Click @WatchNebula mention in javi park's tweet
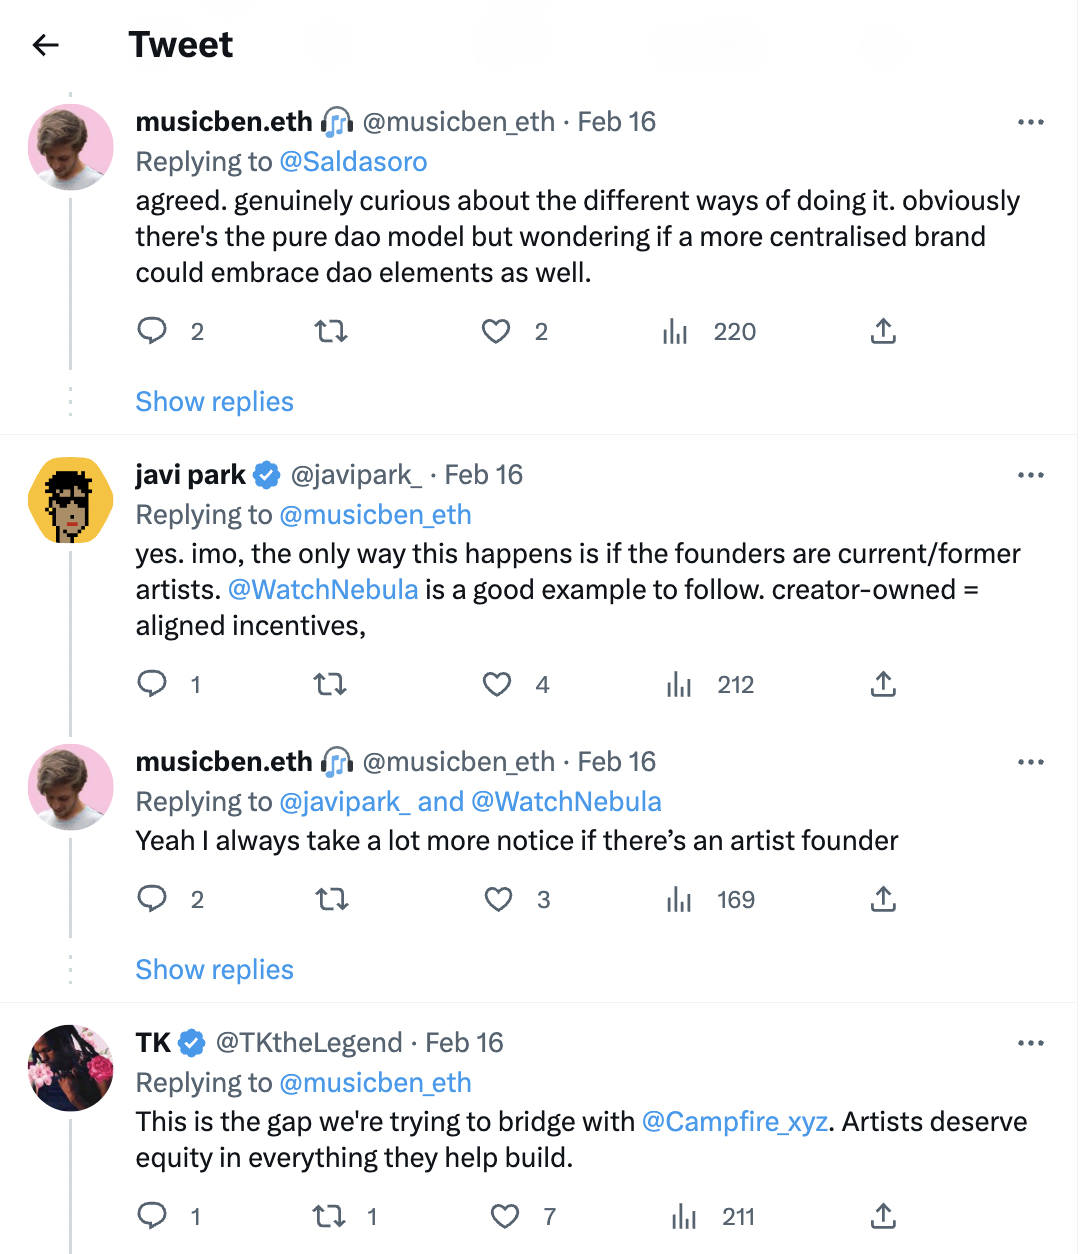 (323, 590)
